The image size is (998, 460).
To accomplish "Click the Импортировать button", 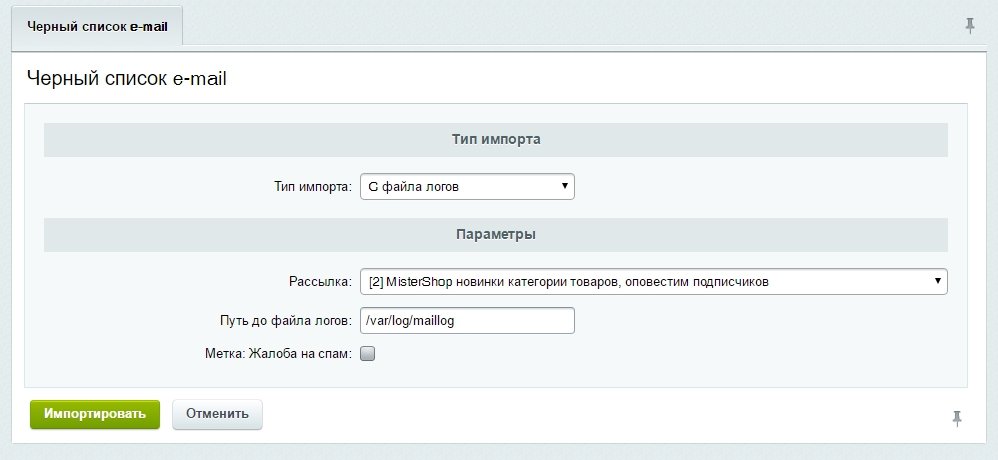I will point(95,414).
